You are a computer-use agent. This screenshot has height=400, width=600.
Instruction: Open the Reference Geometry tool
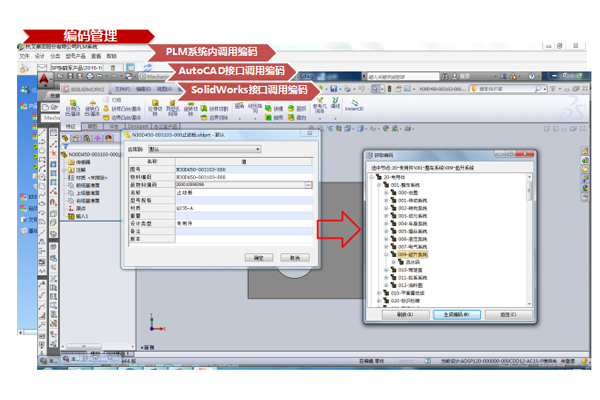320,105
